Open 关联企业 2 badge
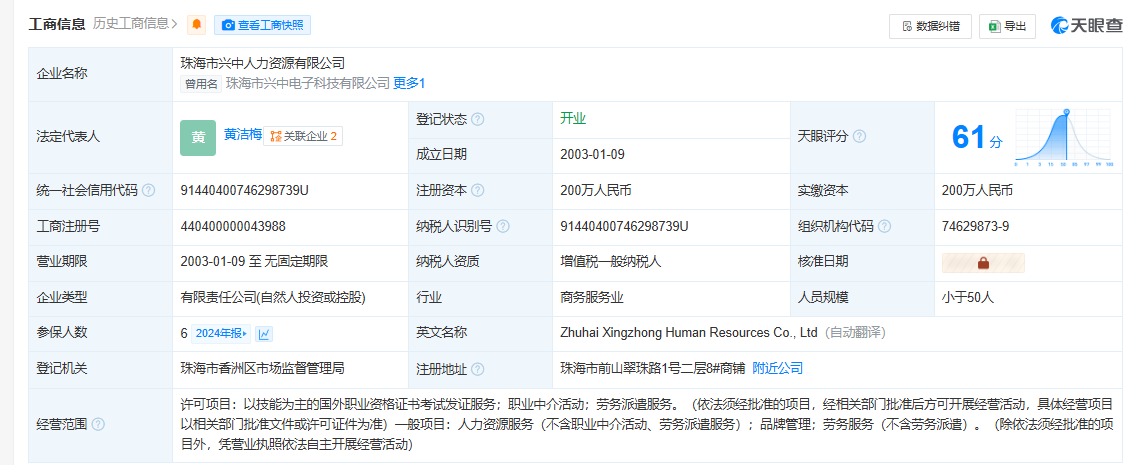Image resolution: width=1131 pixels, height=465 pixels. 303,136
